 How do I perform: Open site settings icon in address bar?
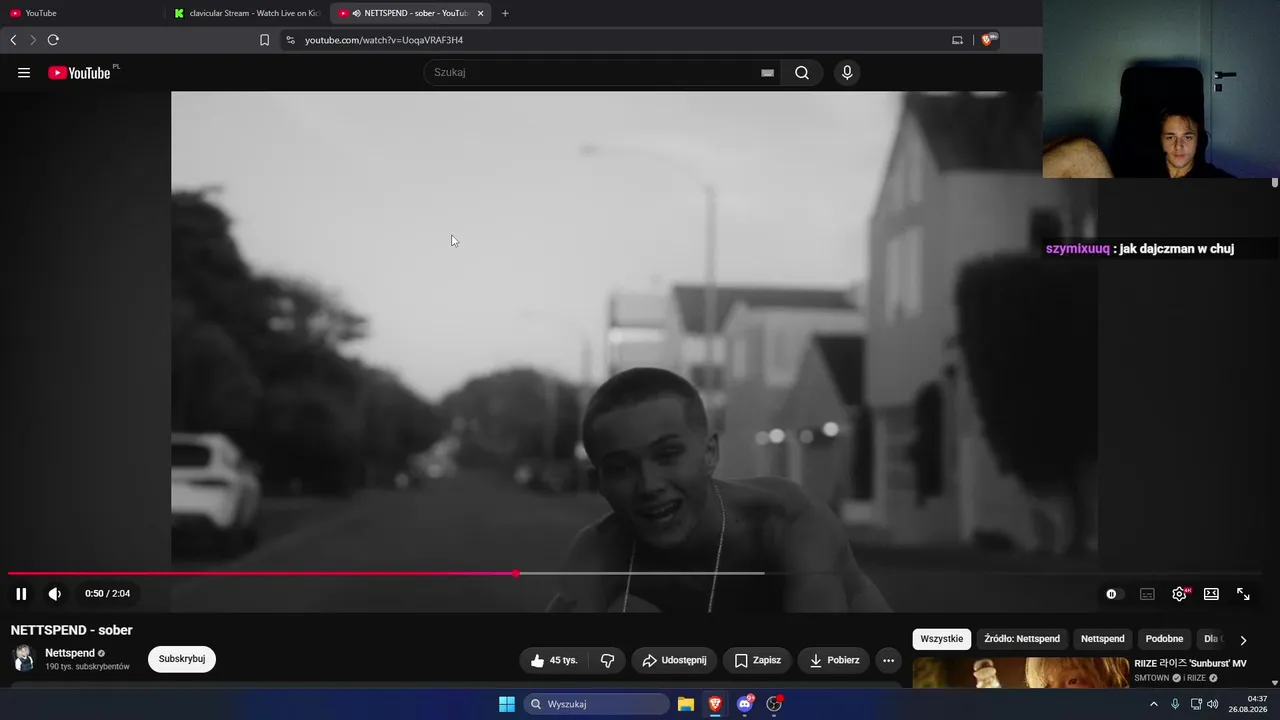pos(290,40)
